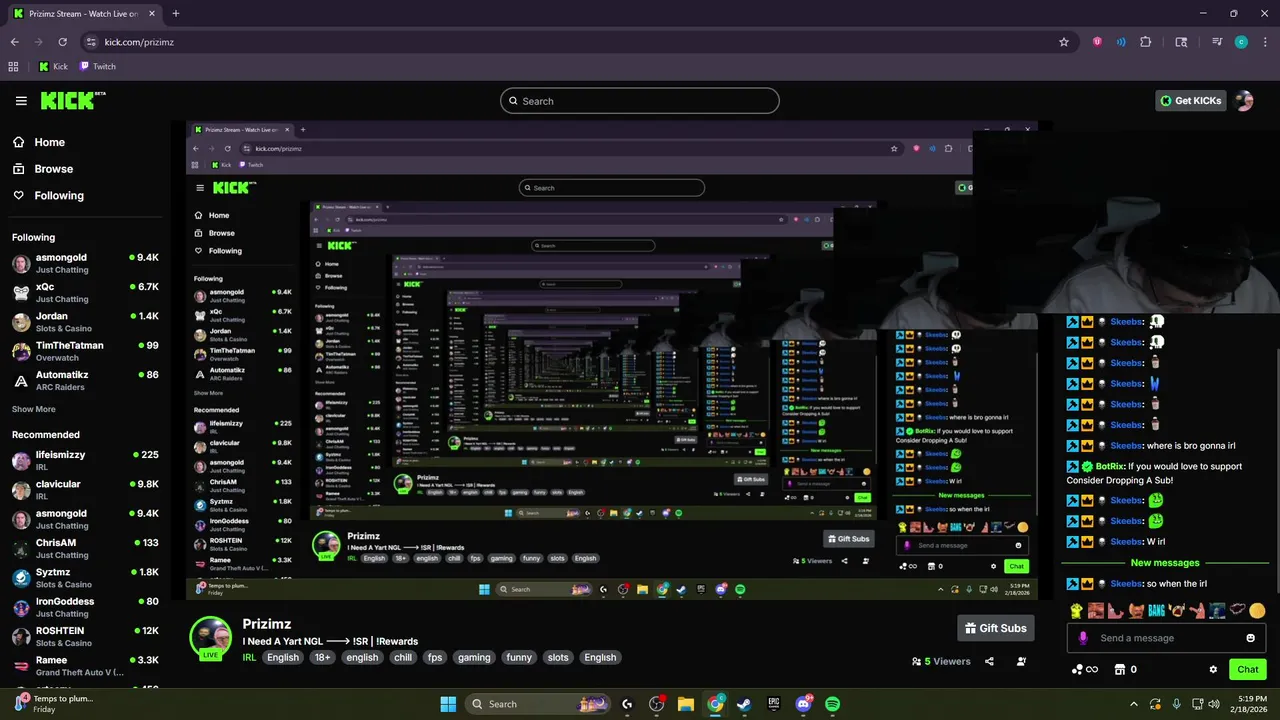Open the Kick bookmark
The image size is (1280, 720).
[x=53, y=66]
